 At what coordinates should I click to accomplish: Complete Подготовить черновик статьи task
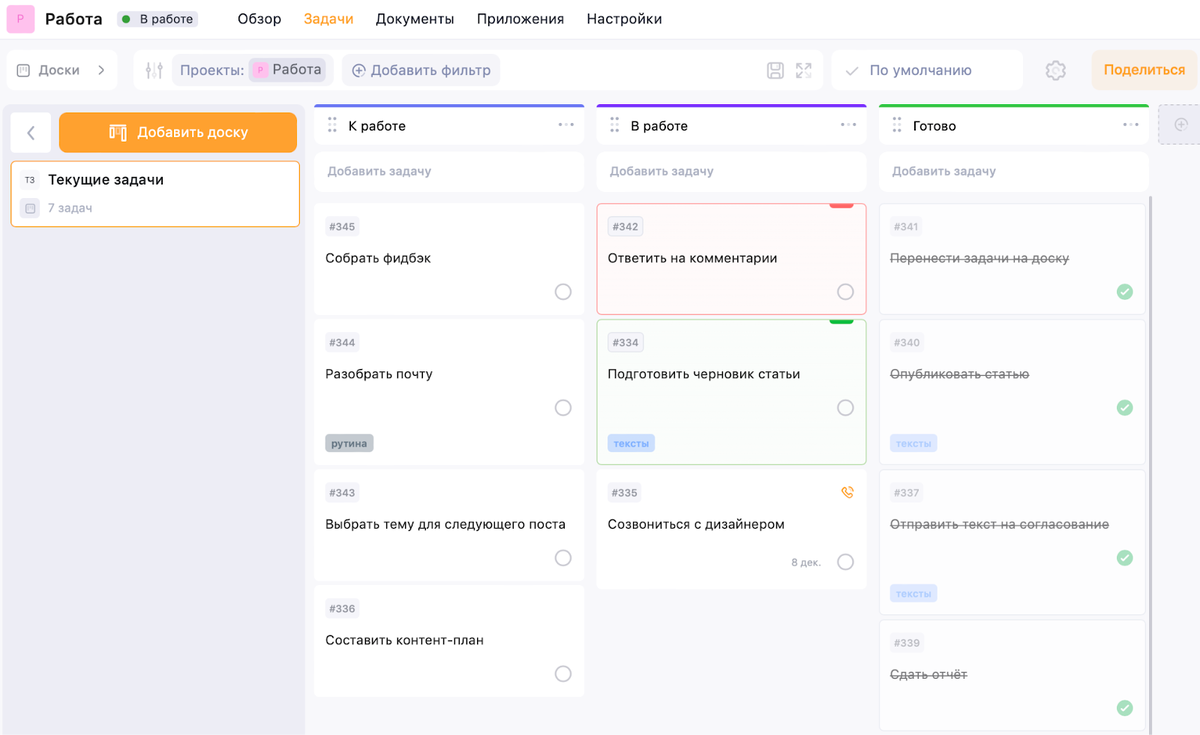click(846, 408)
